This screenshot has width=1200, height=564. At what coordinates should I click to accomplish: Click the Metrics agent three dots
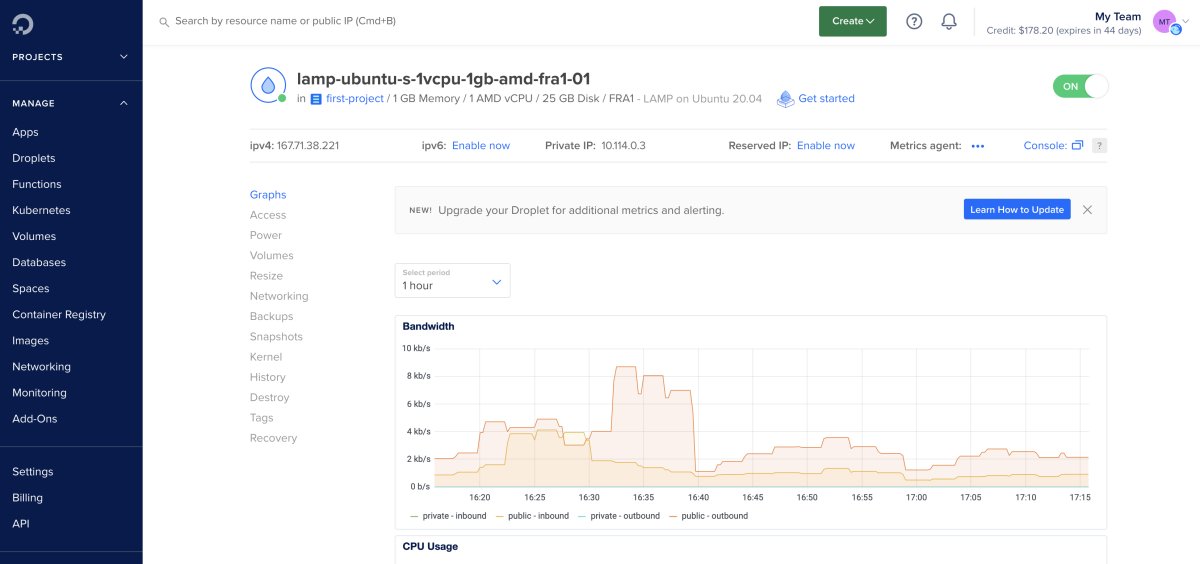tap(977, 146)
